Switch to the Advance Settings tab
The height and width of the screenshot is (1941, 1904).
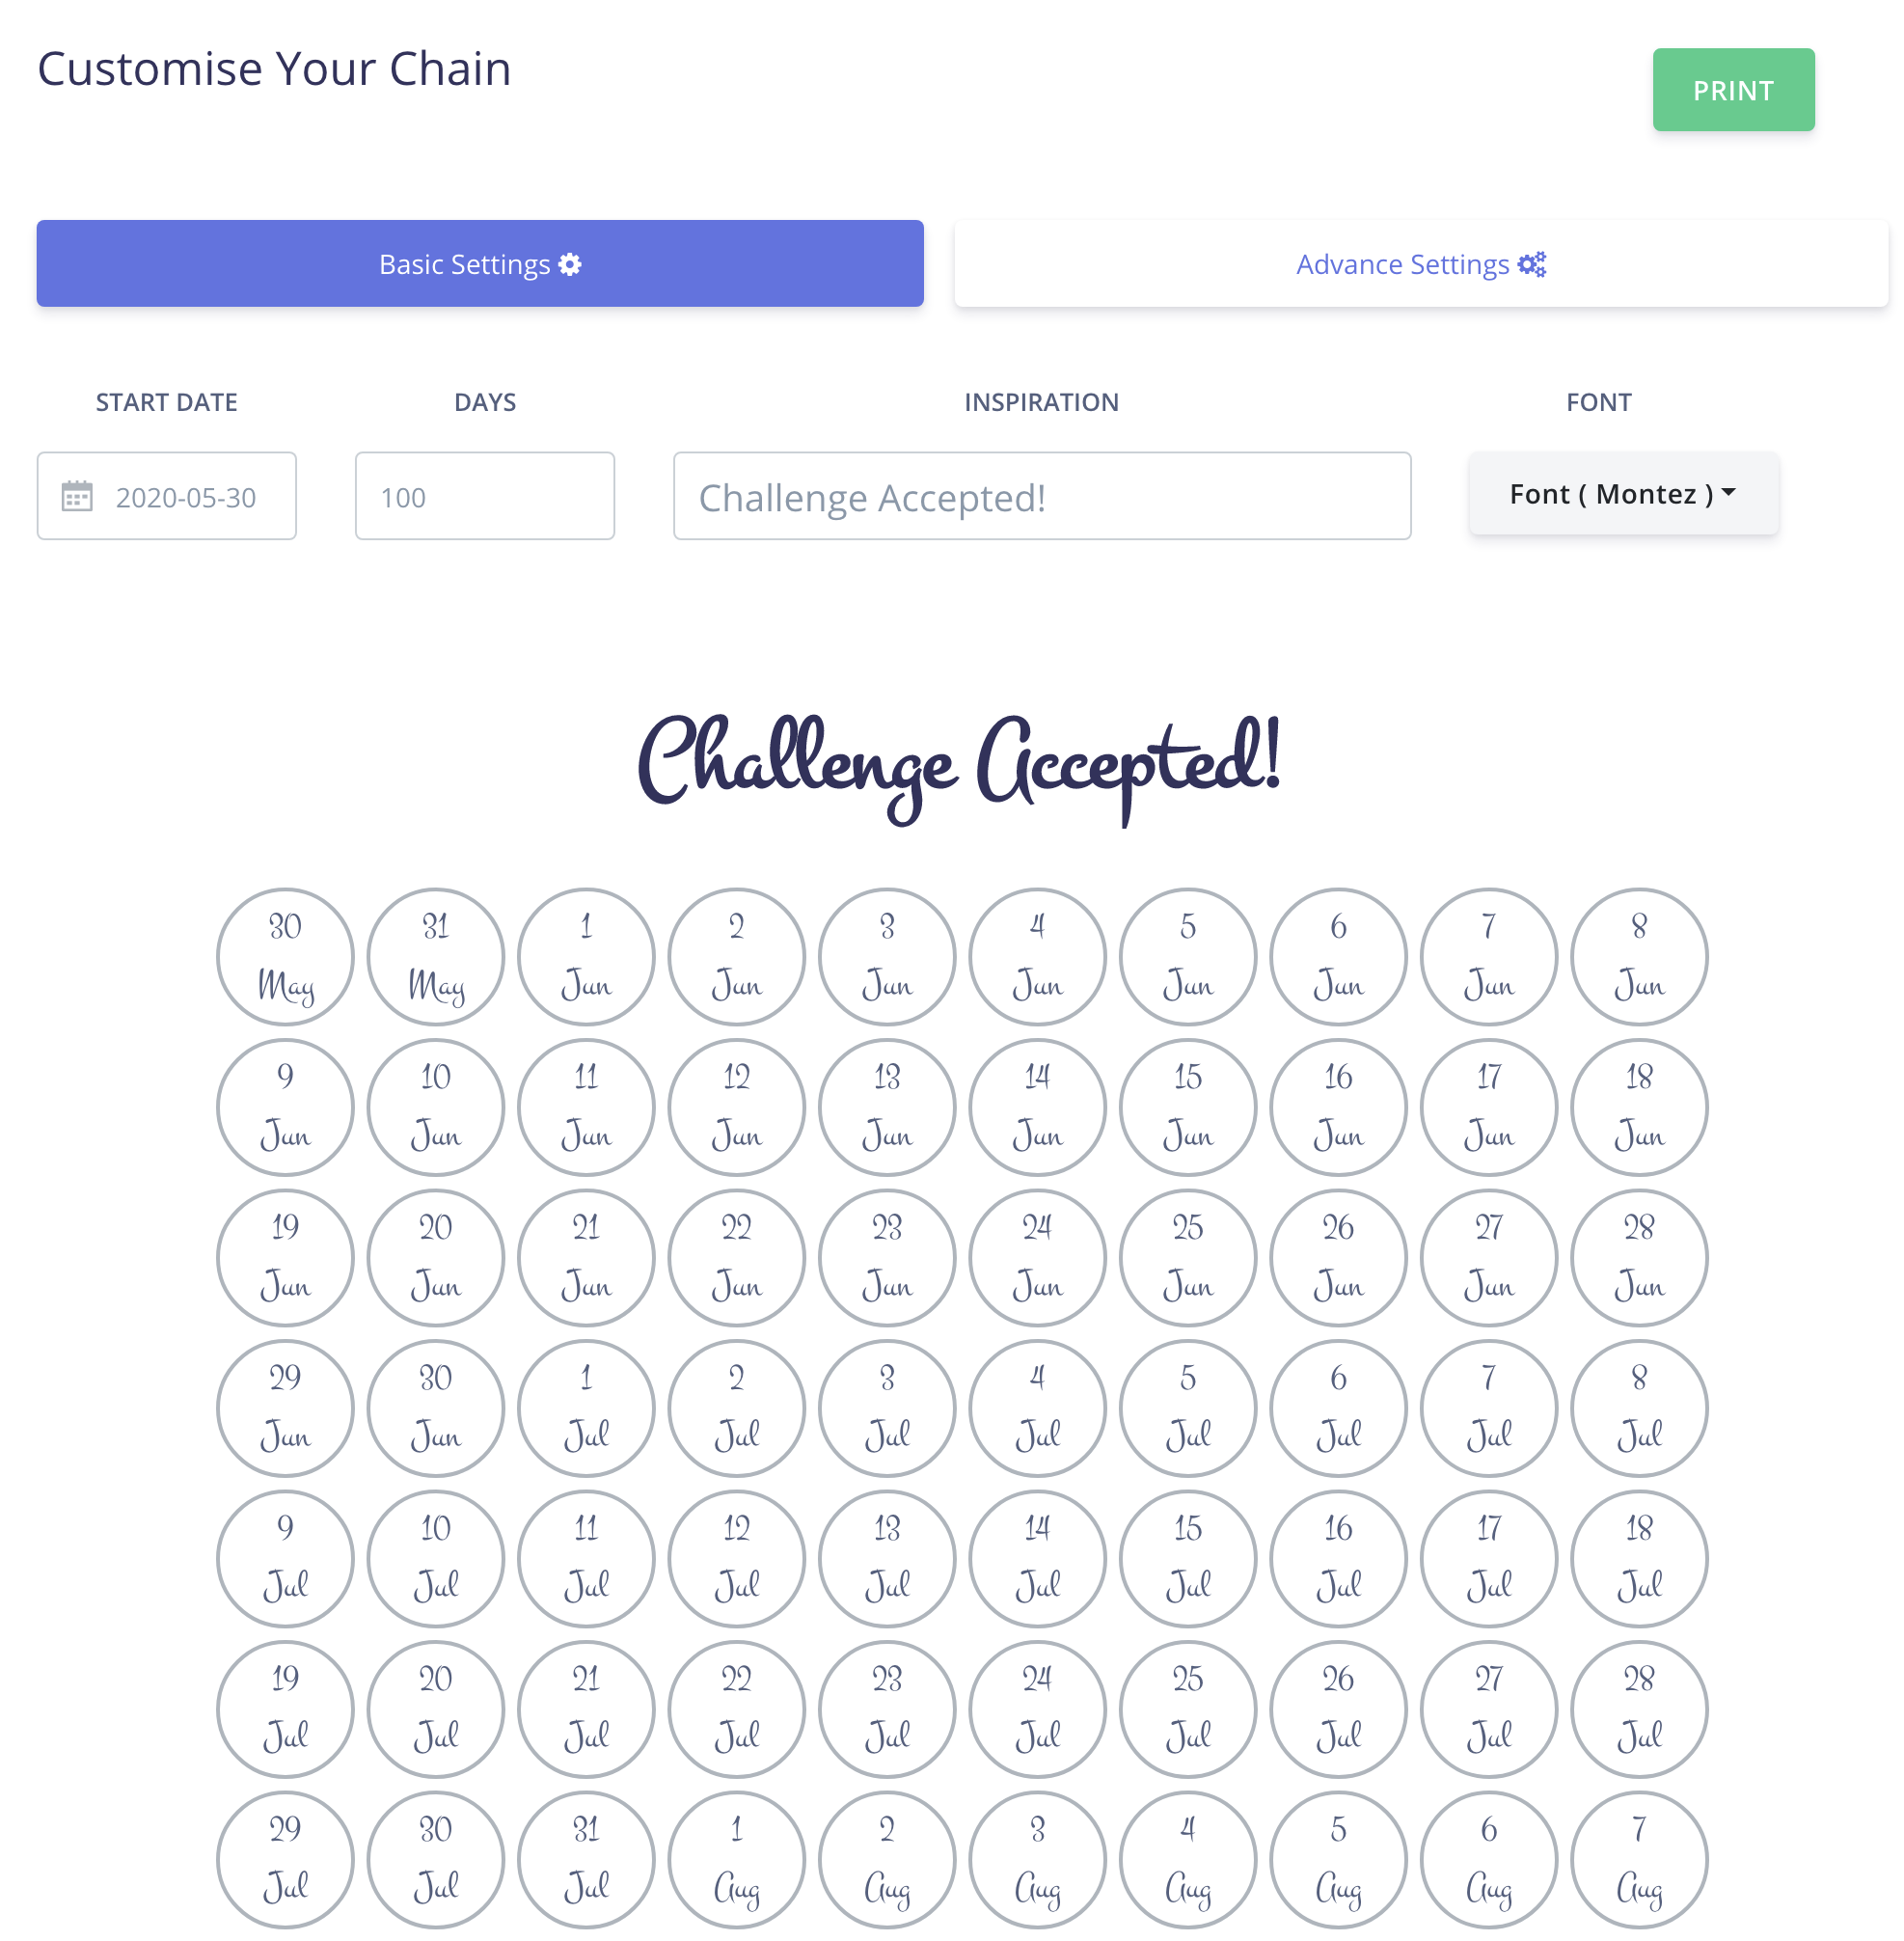pyautogui.click(x=1420, y=264)
